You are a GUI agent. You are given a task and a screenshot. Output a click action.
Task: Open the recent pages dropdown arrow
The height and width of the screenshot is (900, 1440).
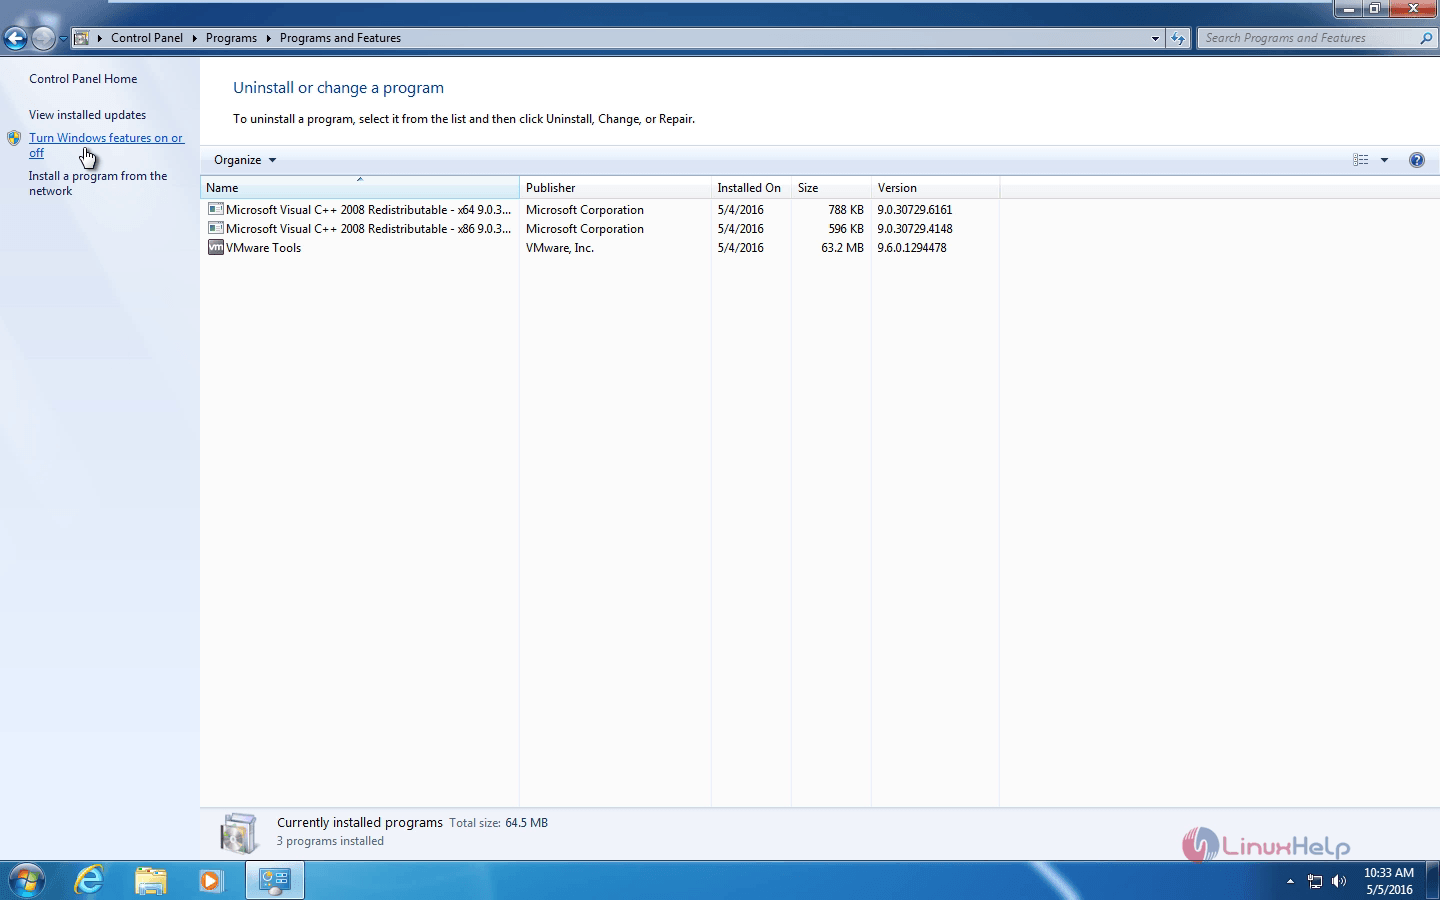(x=63, y=39)
